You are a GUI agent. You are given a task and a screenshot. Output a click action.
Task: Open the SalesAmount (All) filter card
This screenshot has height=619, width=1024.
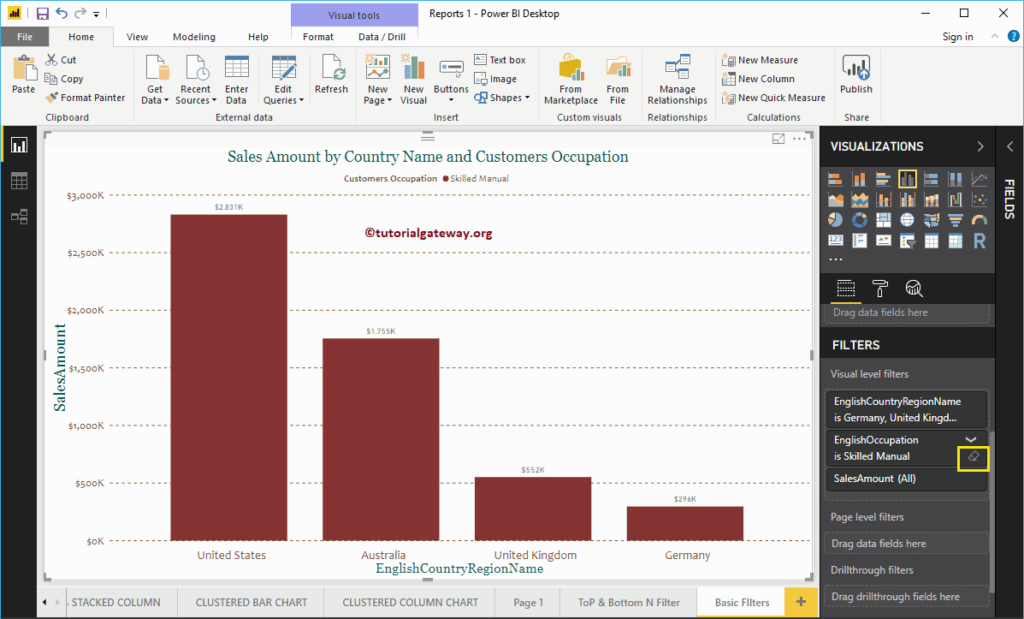pyautogui.click(x=907, y=479)
